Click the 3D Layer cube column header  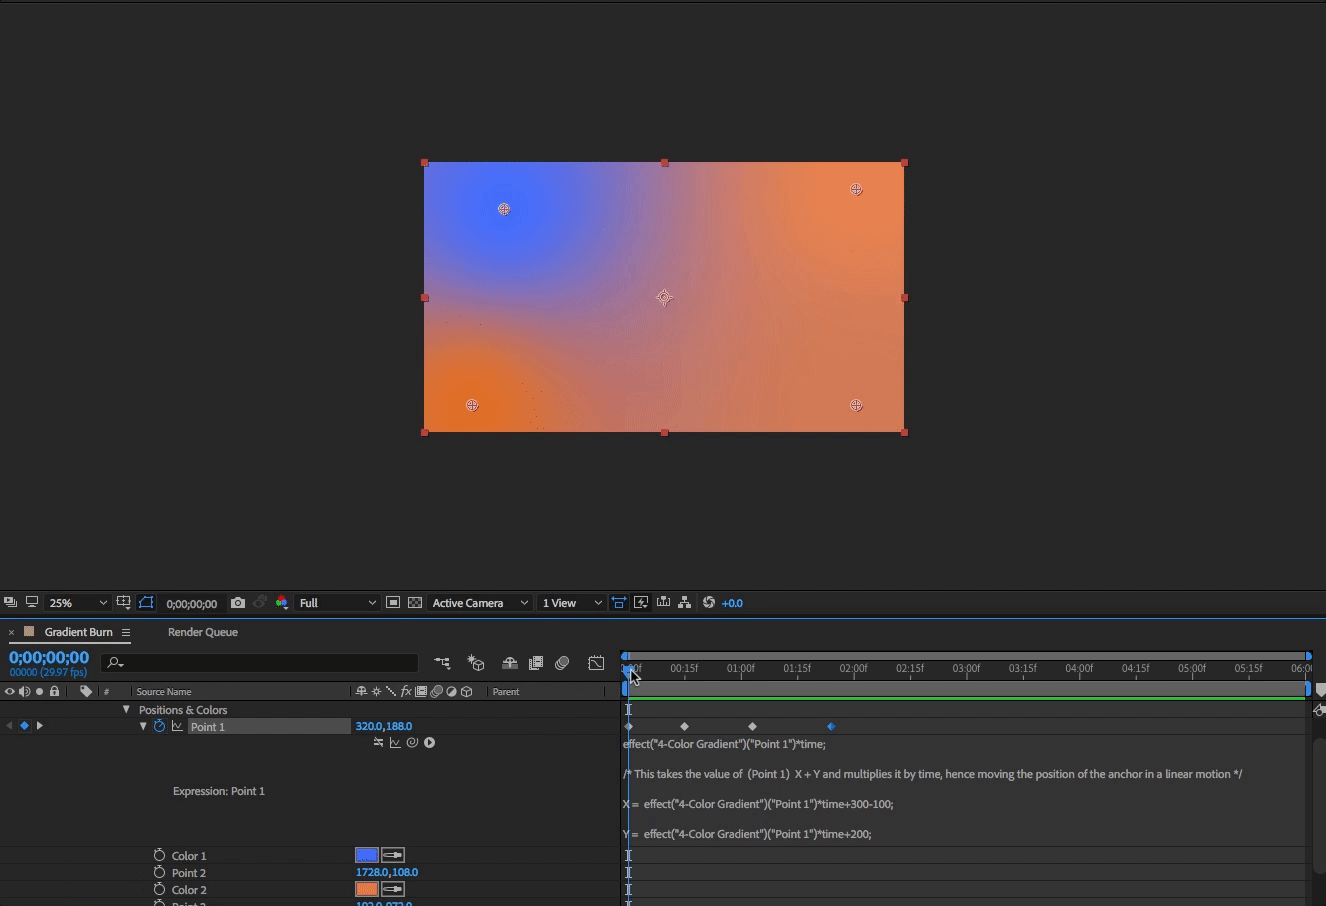pos(467,691)
